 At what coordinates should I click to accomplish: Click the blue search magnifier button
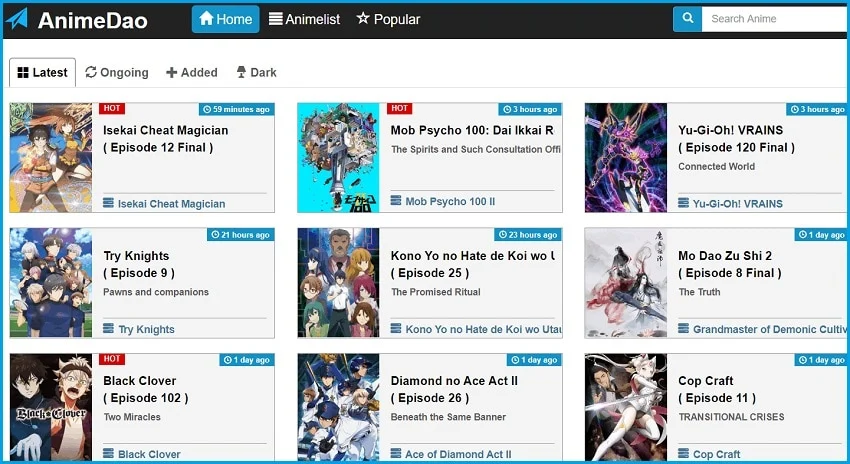(687, 19)
